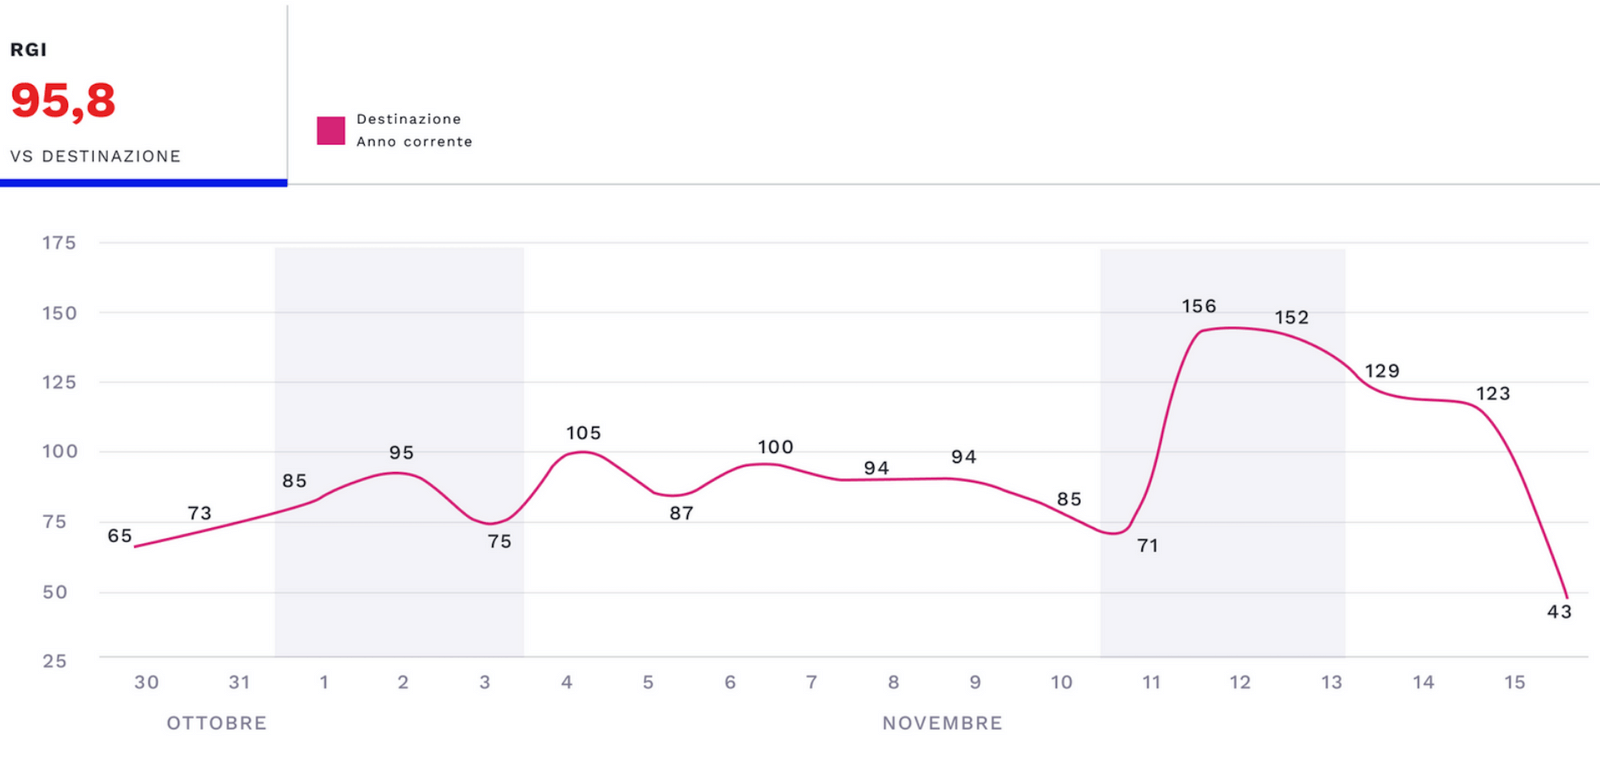The image size is (1600, 770).
Task: Click the pink Destinazione legend swatch
Action: point(331,131)
